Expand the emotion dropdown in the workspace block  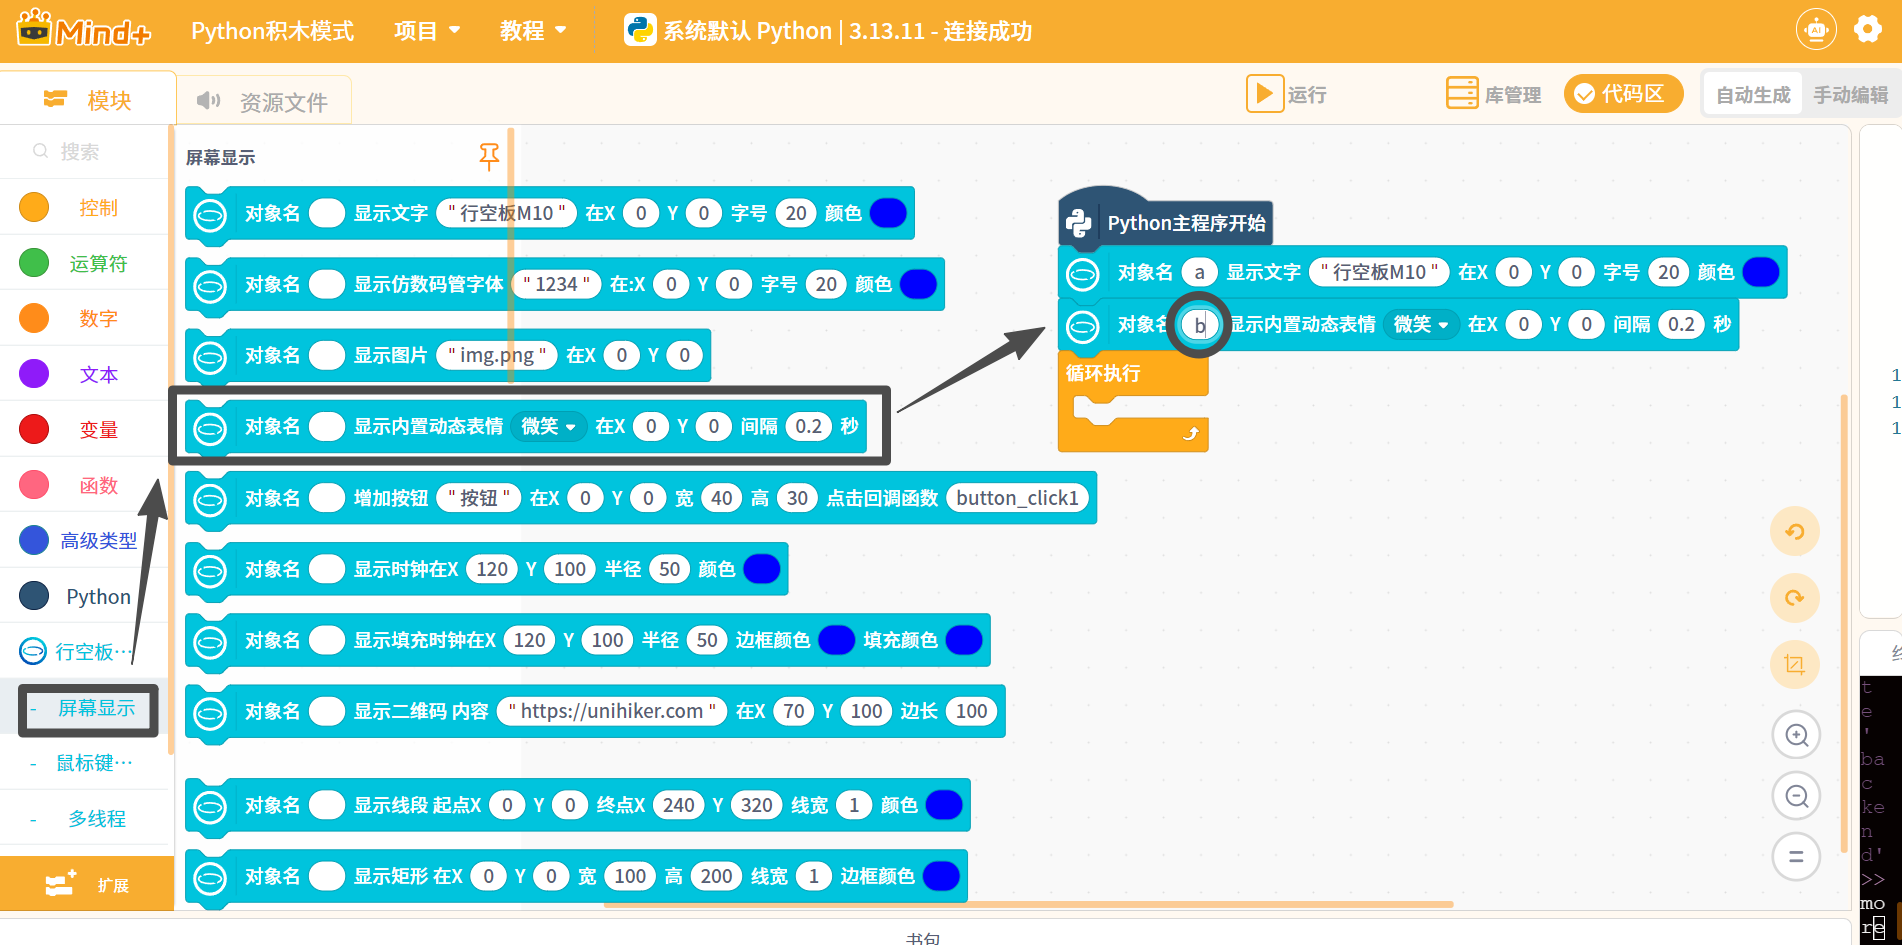[x=1421, y=324]
